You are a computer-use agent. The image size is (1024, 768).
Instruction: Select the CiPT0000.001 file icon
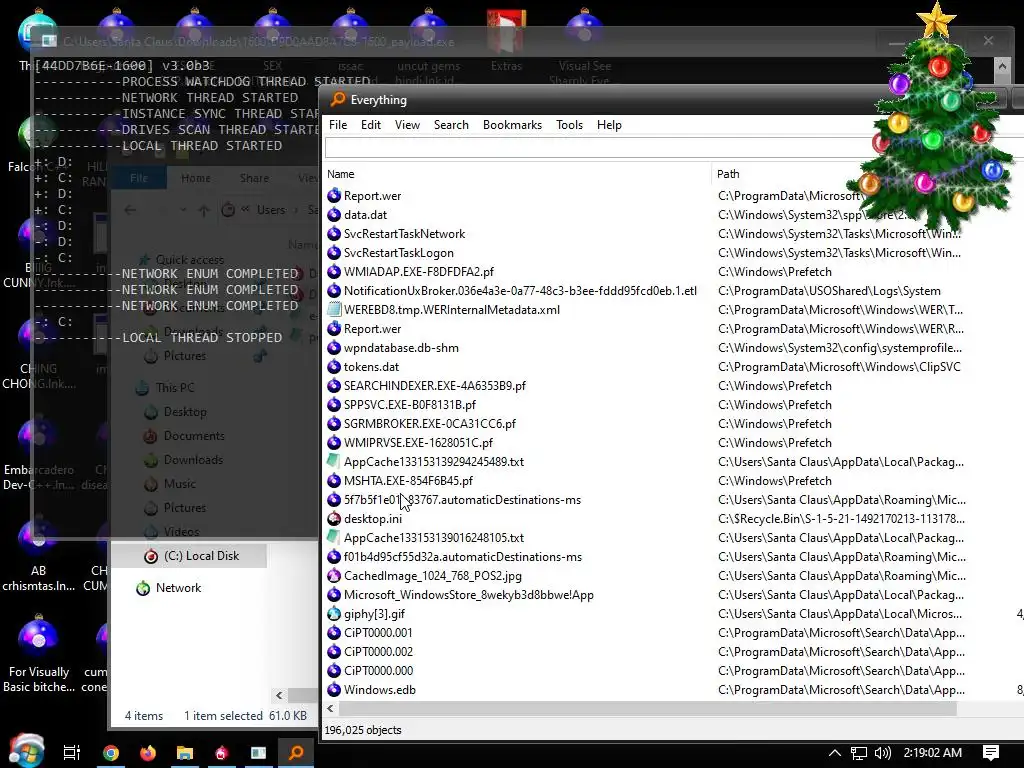[x=334, y=633]
